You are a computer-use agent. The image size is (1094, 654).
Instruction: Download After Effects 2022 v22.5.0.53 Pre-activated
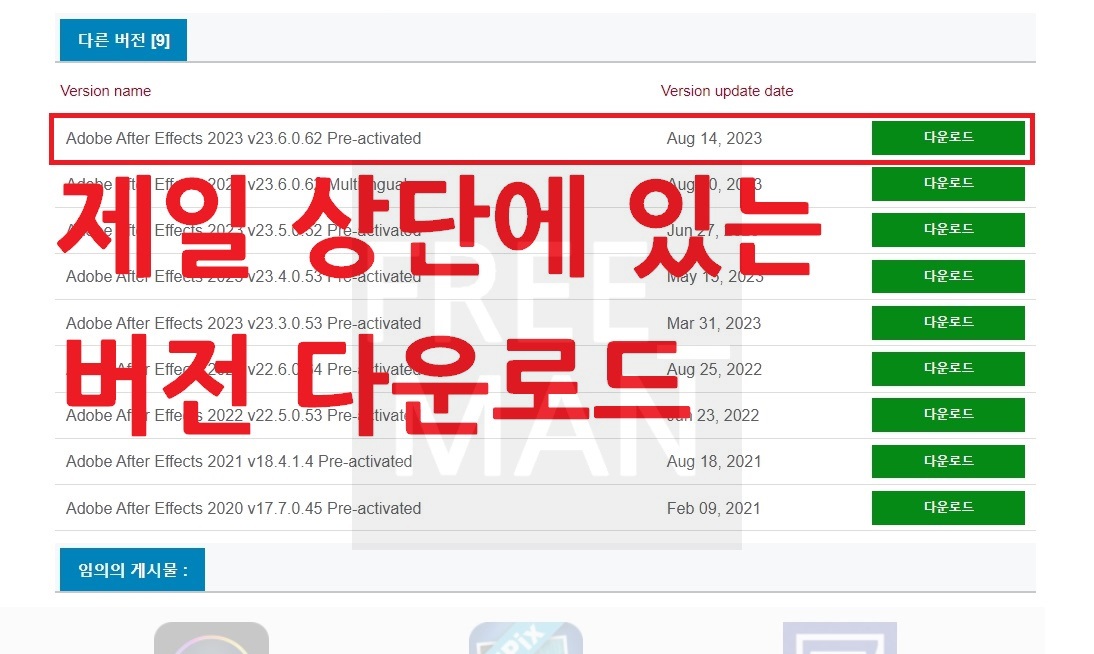point(947,415)
